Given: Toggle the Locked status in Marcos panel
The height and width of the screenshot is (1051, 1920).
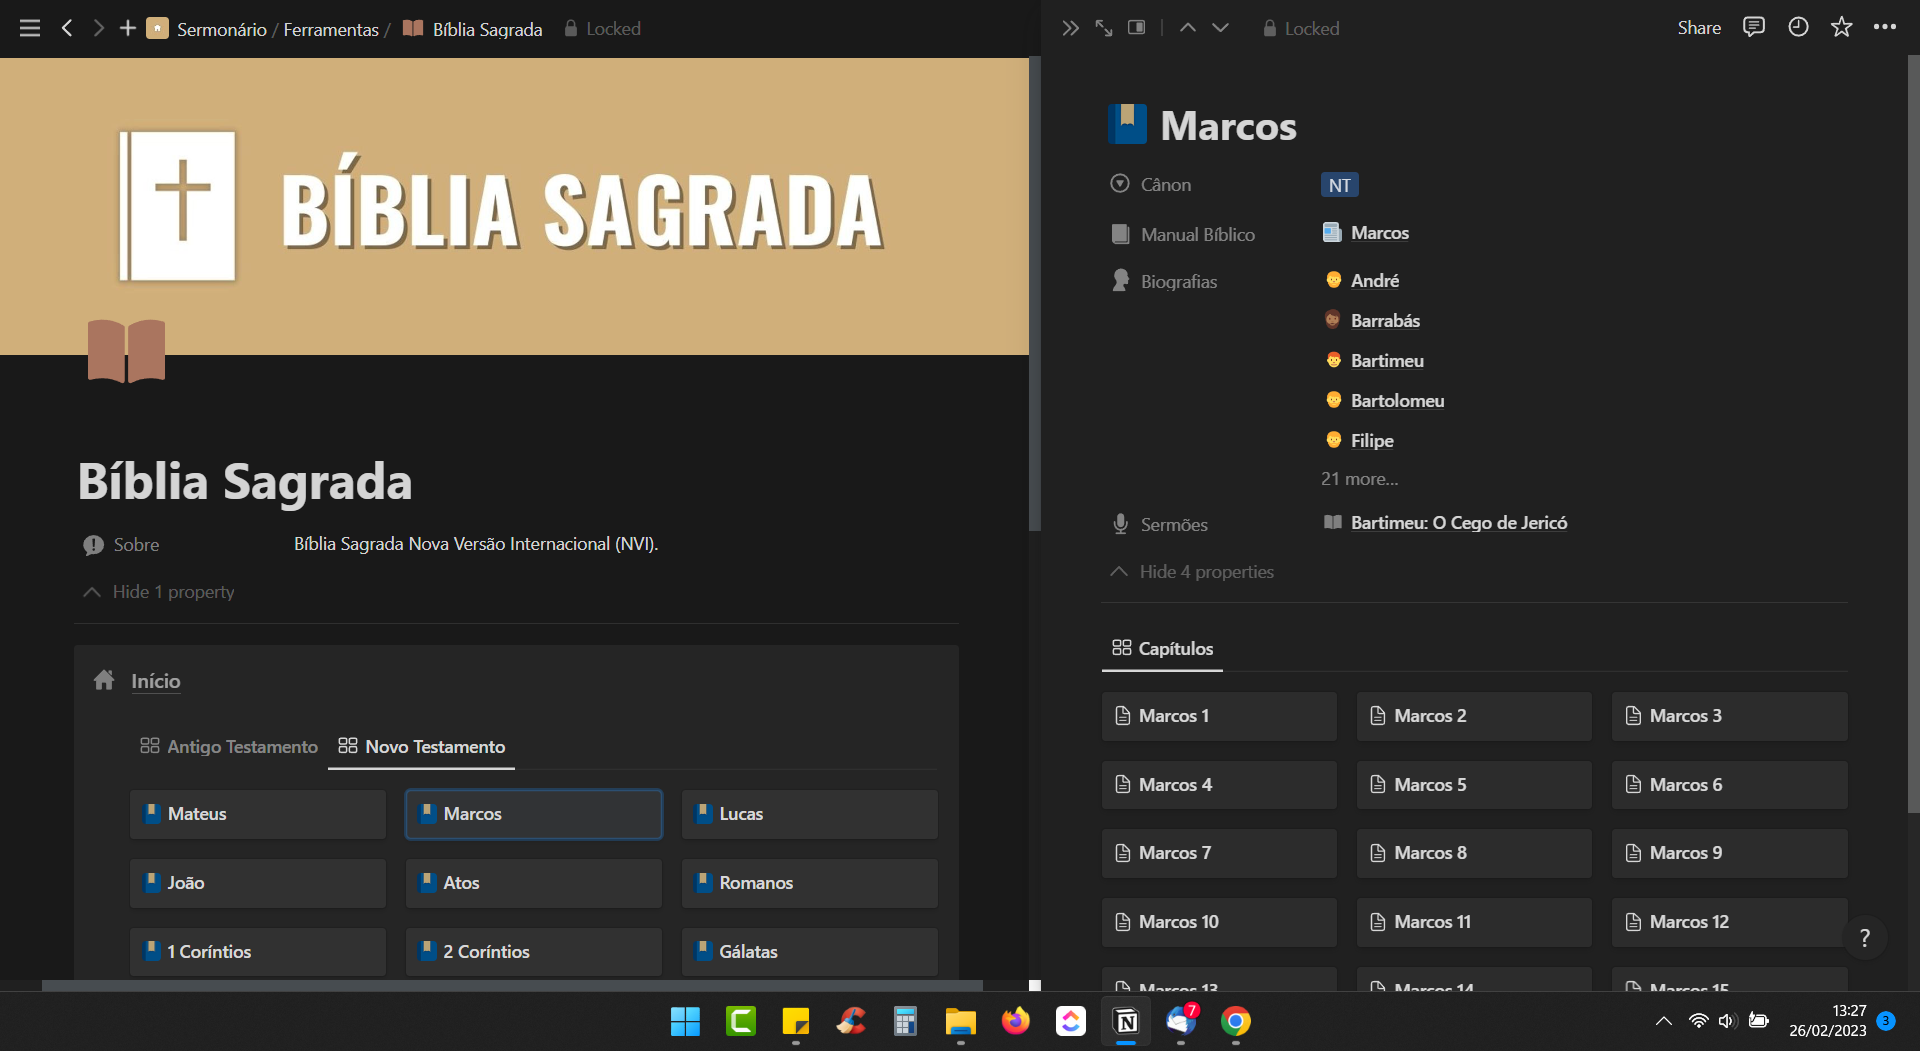Looking at the screenshot, I should 1300,29.
